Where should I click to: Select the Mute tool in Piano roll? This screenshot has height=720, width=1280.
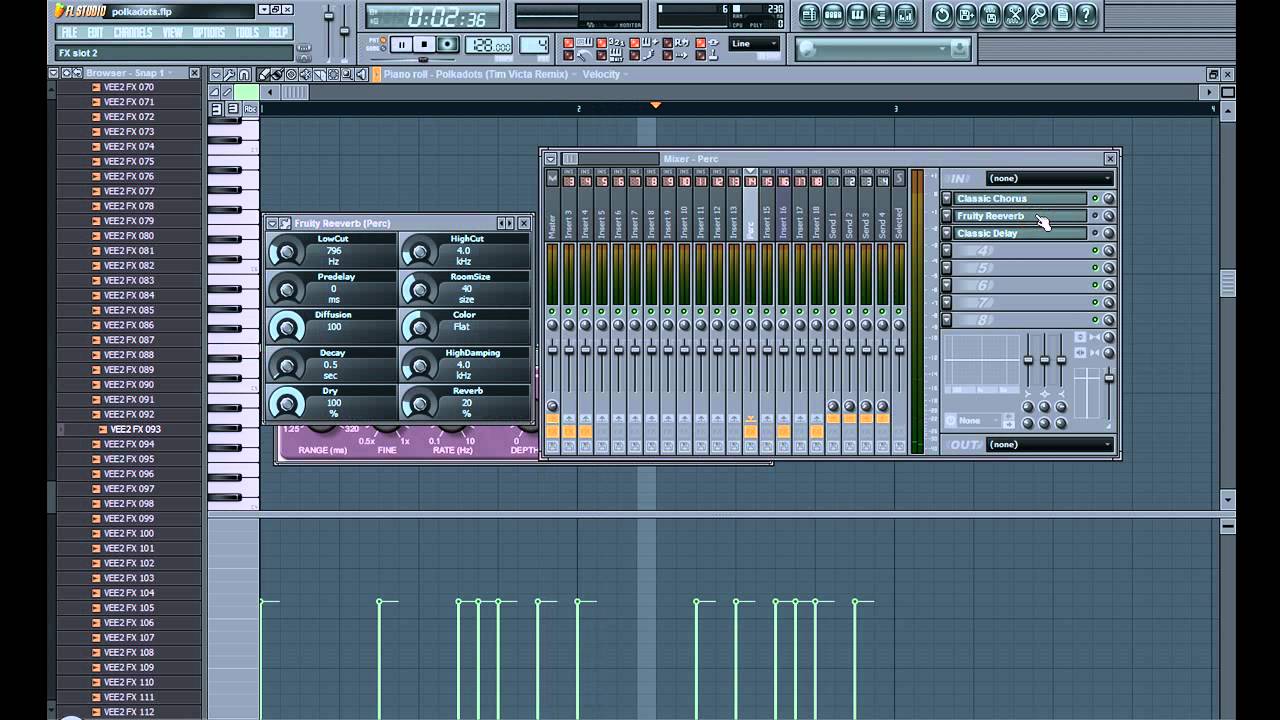305,74
